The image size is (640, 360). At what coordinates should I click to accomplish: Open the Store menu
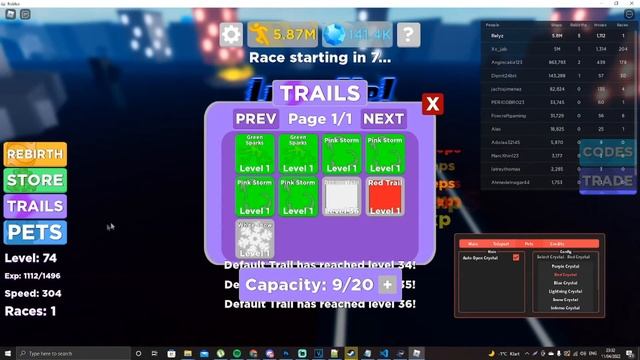tap(35, 180)
